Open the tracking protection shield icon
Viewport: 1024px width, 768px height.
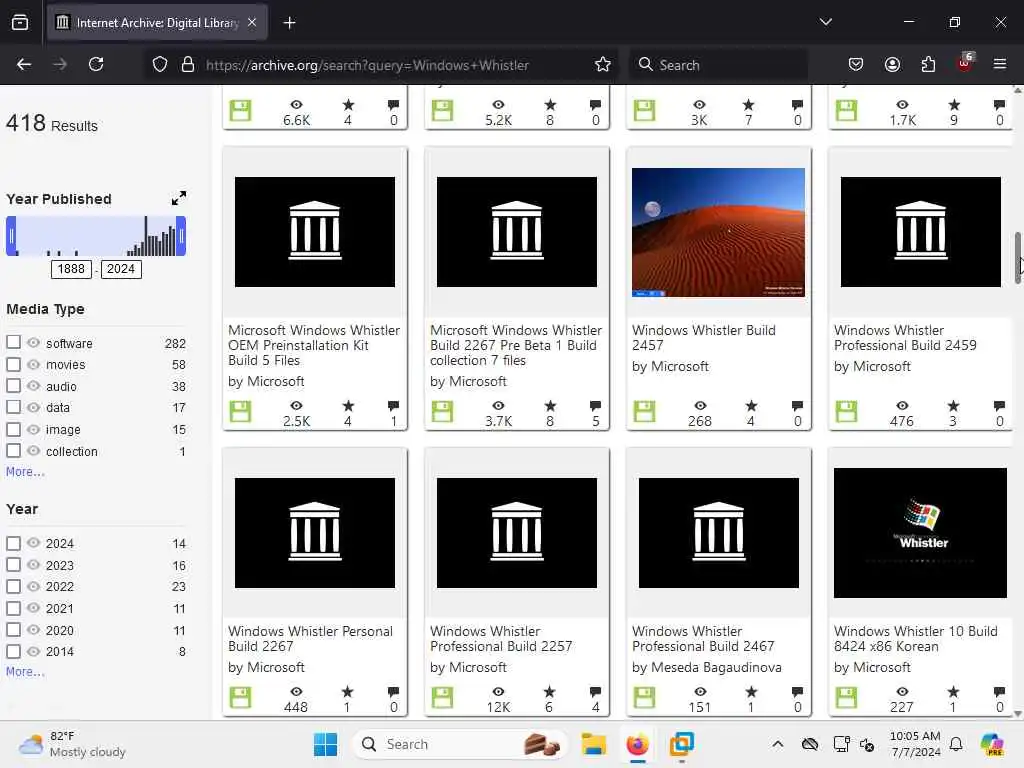pos(160,64)
